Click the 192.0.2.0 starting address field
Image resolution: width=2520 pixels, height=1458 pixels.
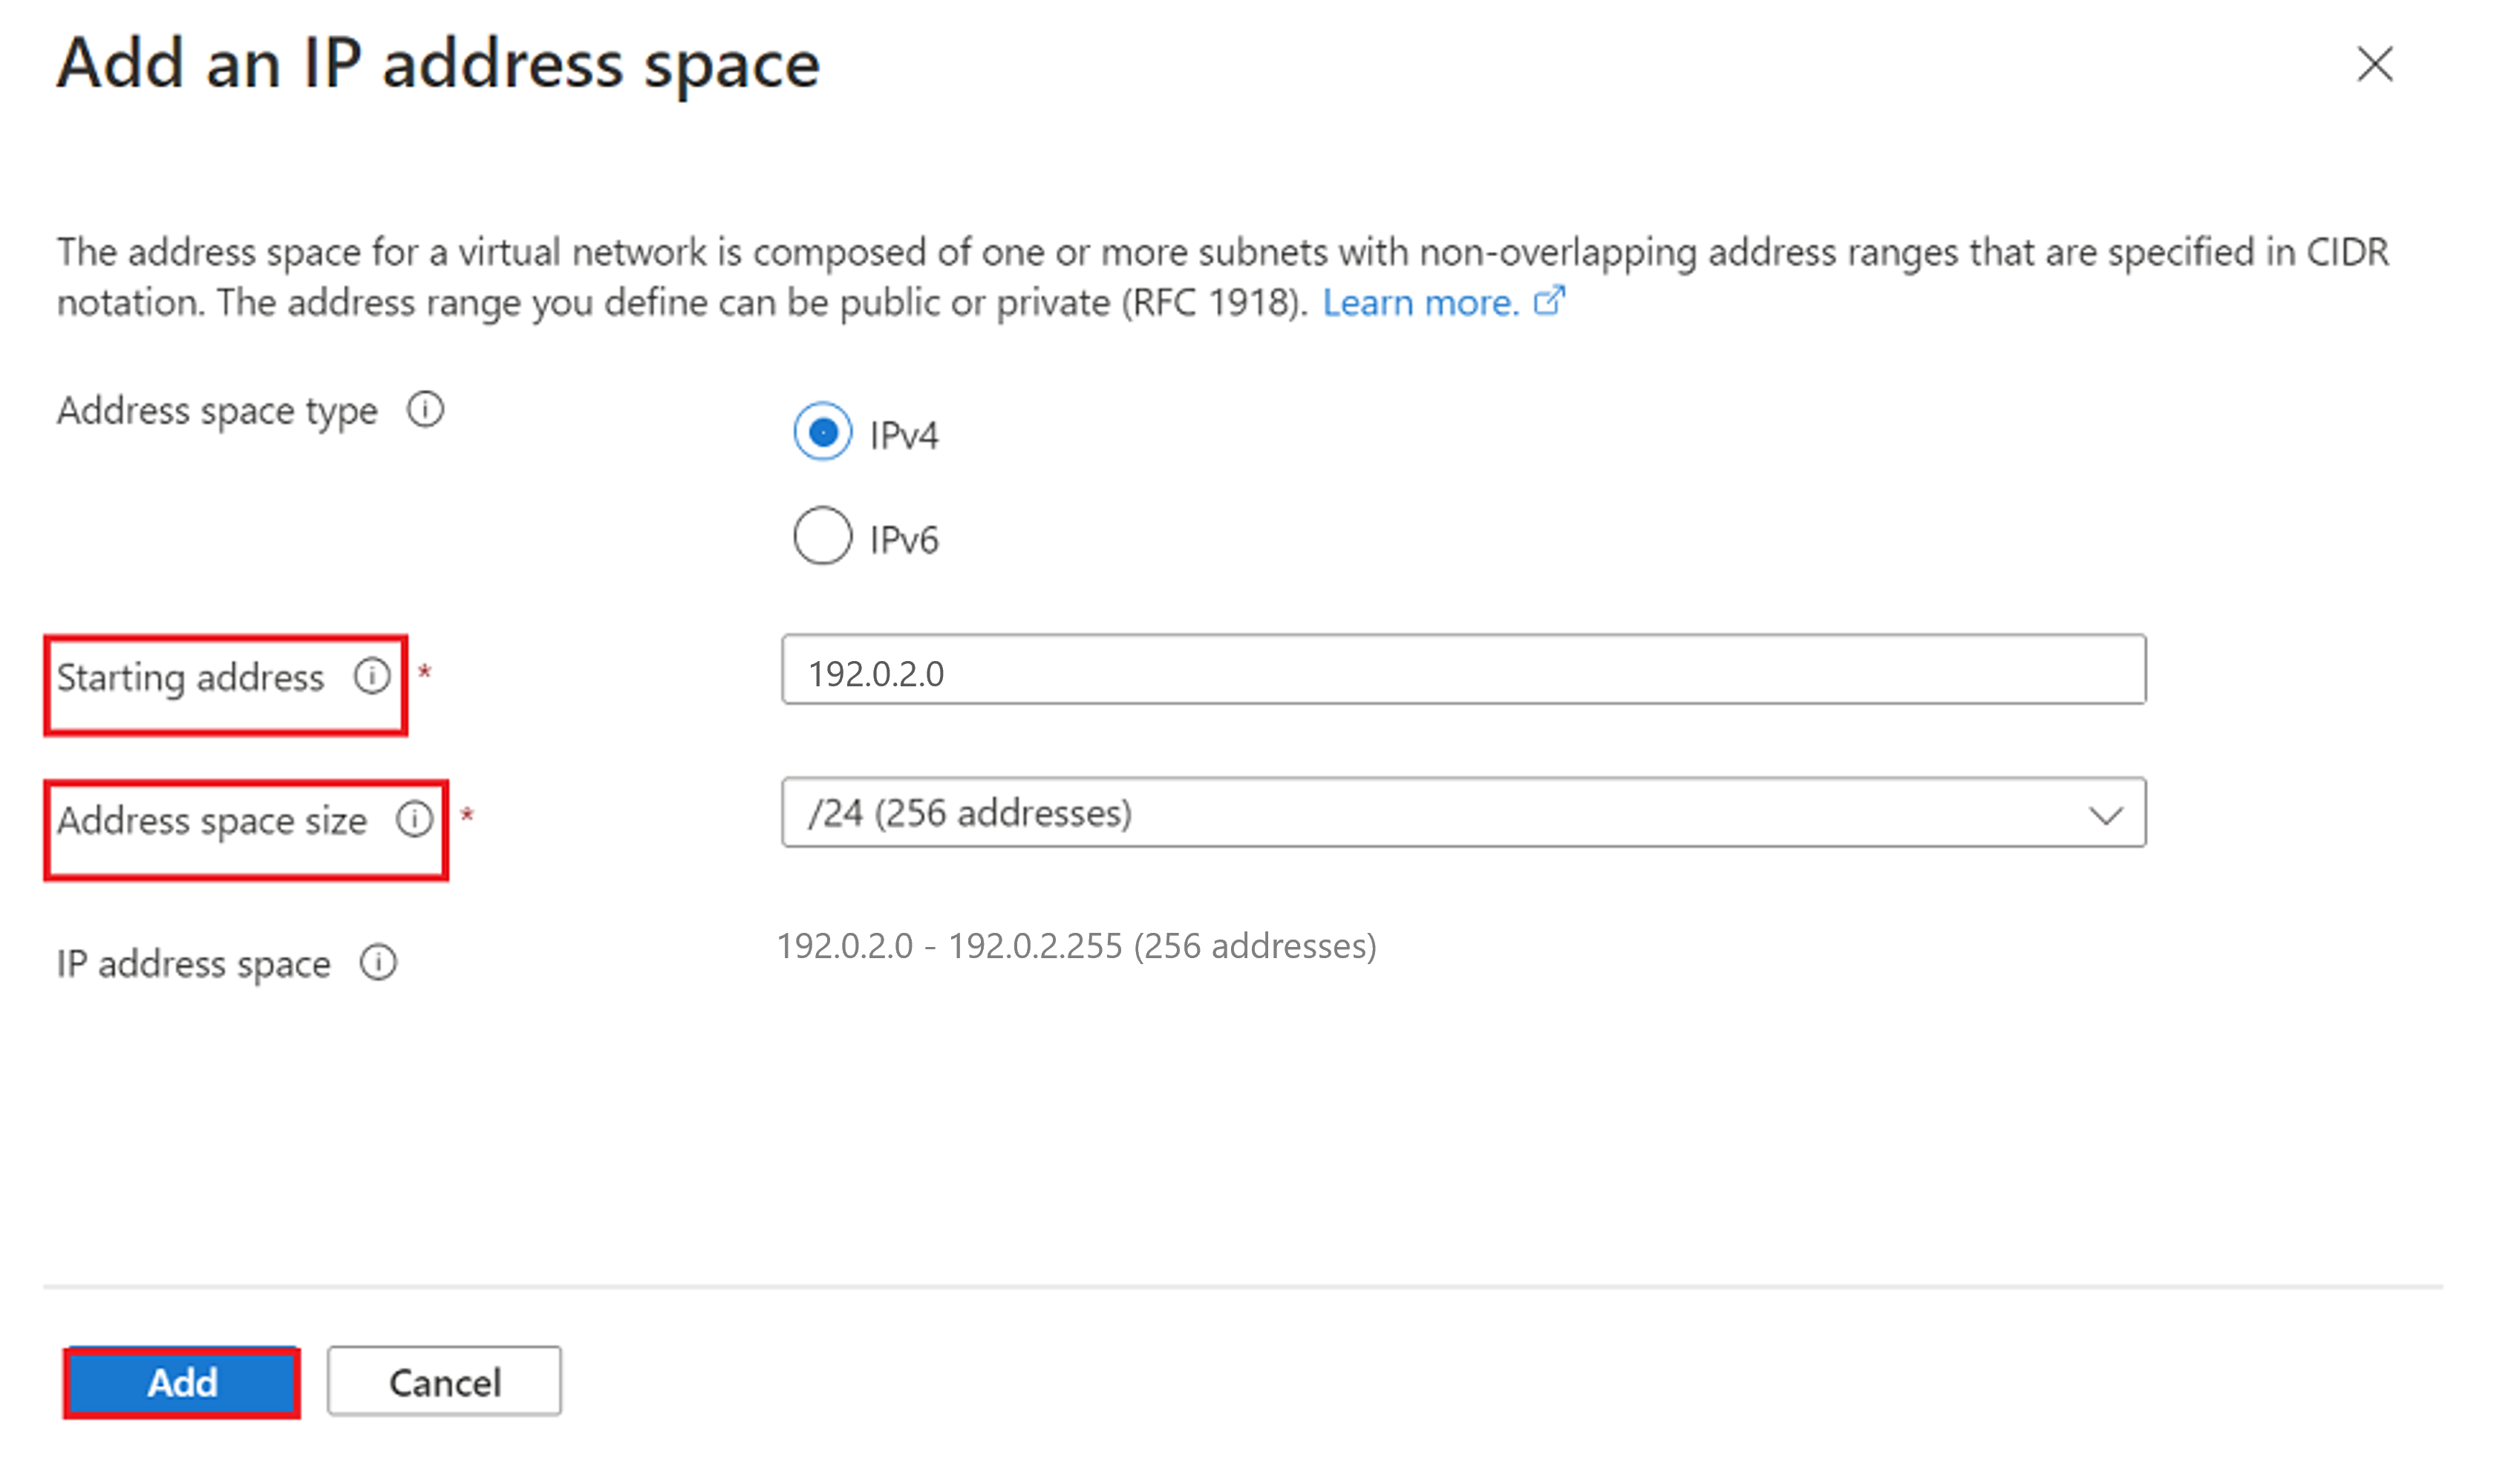coord(1466,675)
